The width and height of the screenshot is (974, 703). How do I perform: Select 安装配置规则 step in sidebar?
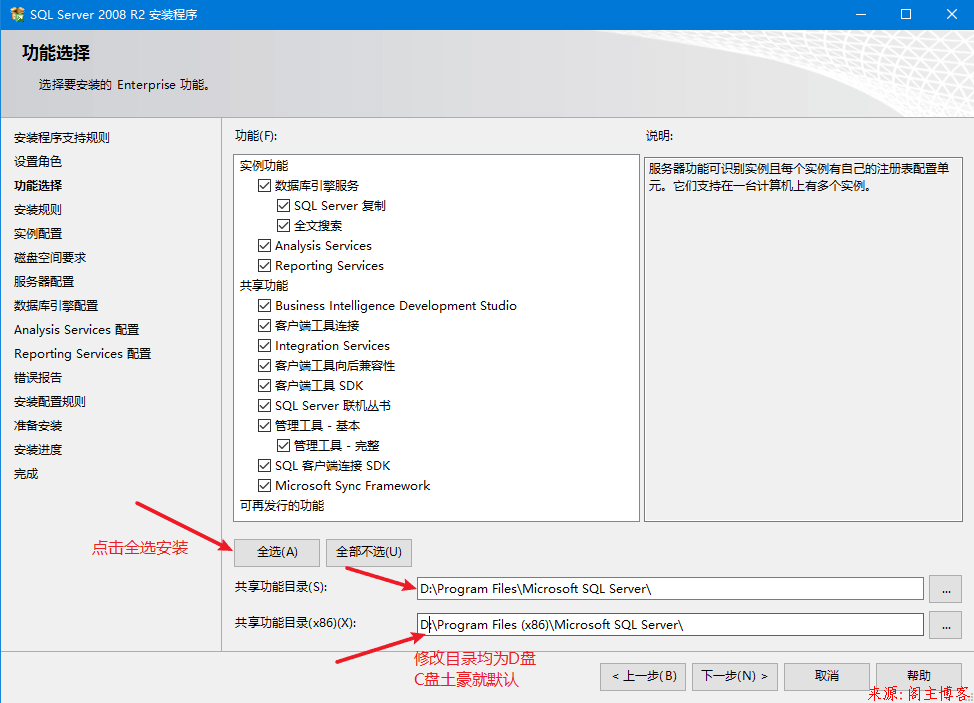click(x=50, y=402)
